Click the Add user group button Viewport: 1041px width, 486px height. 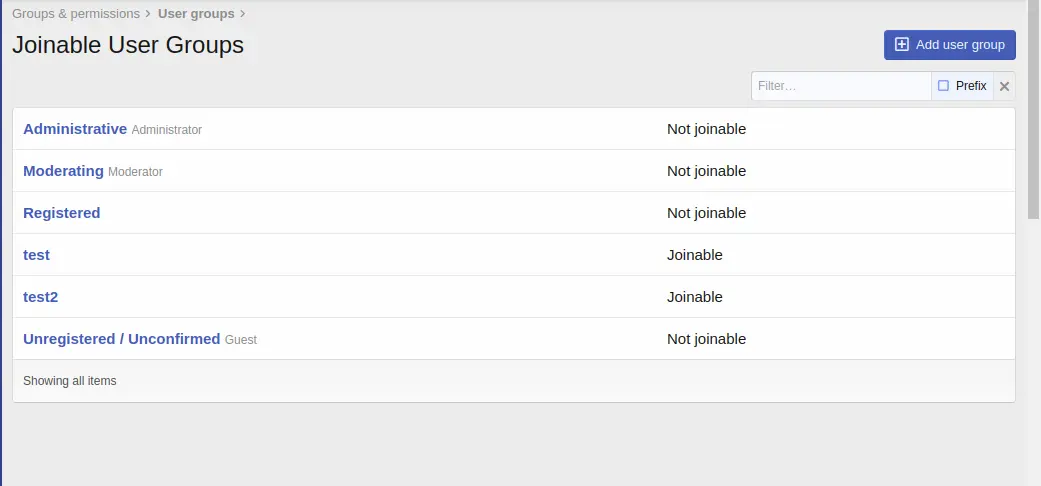click(949, 44)
